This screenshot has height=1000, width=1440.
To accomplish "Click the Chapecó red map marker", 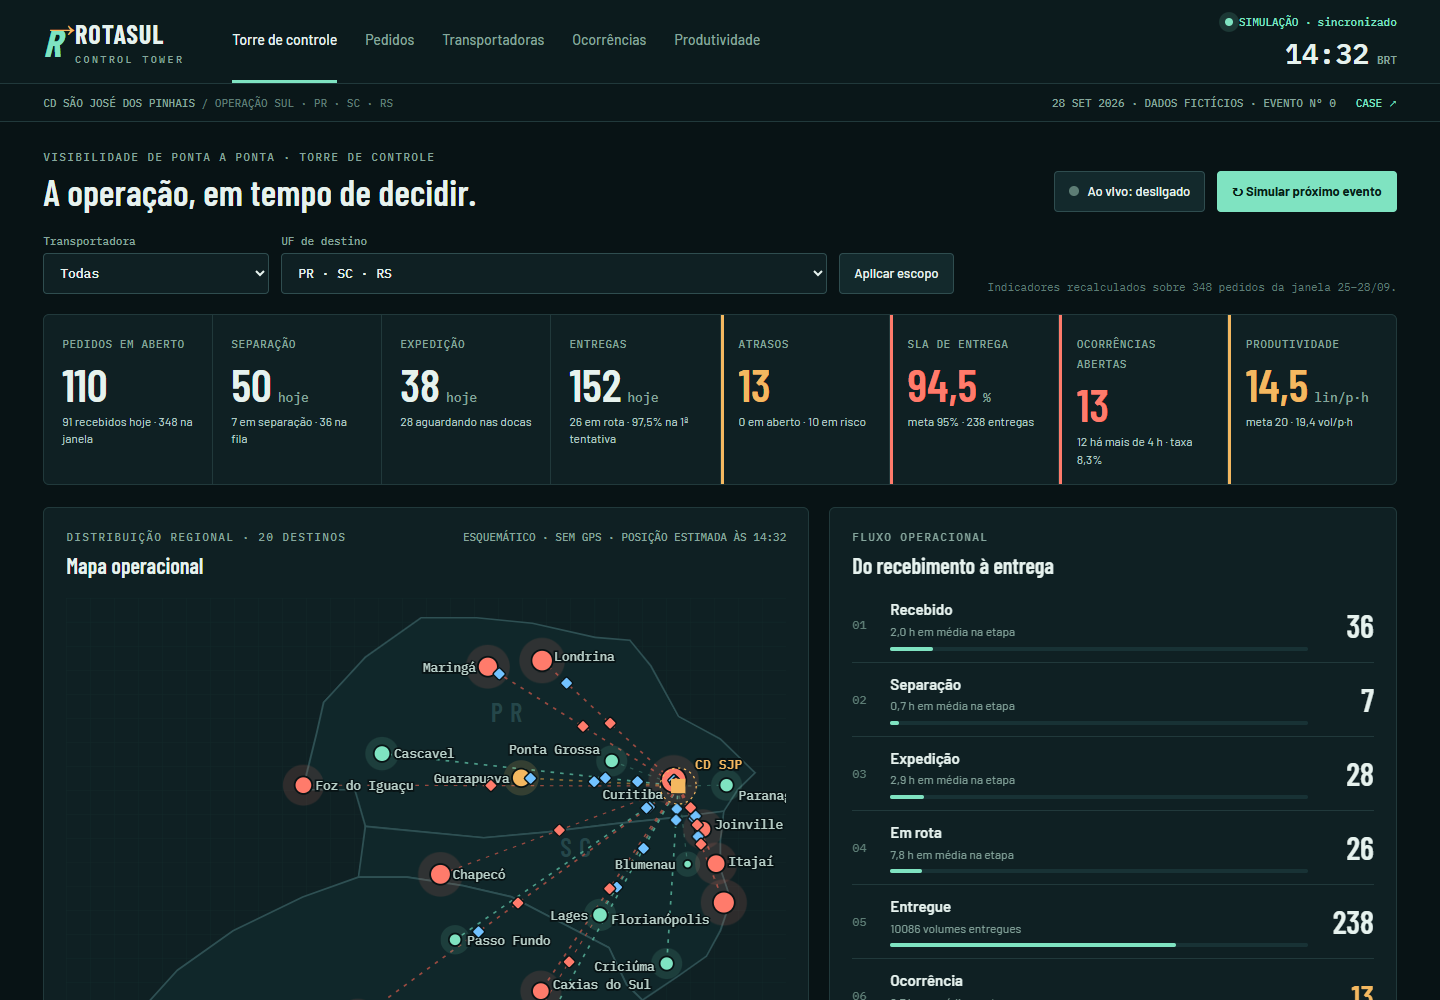I will 440,874.
